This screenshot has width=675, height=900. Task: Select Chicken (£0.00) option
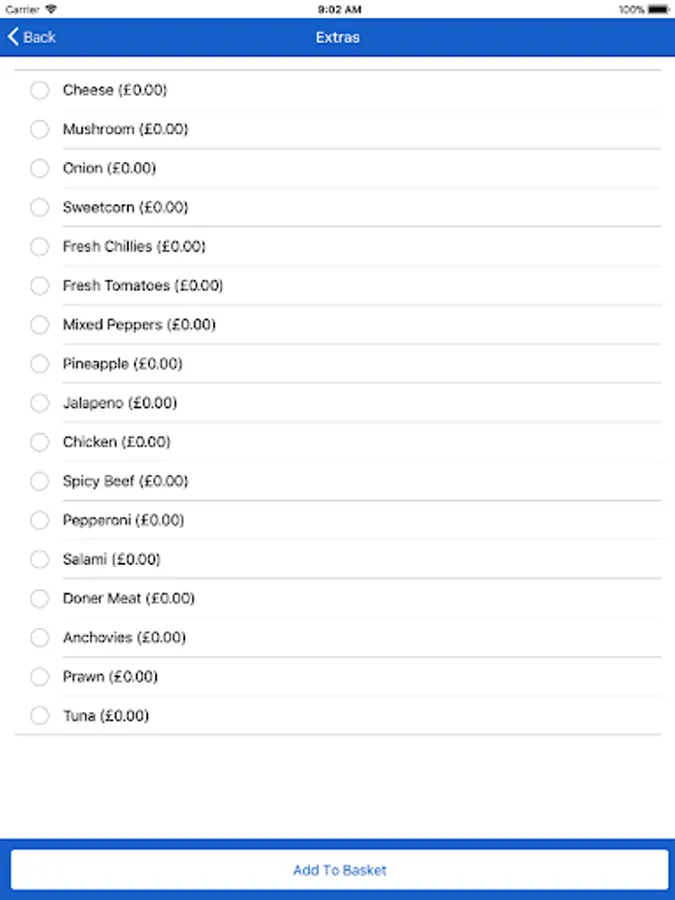338,442
